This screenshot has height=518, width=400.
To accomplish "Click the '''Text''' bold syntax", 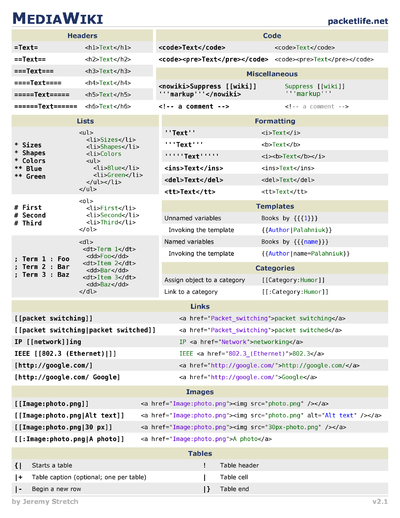I will click(184, 145).
